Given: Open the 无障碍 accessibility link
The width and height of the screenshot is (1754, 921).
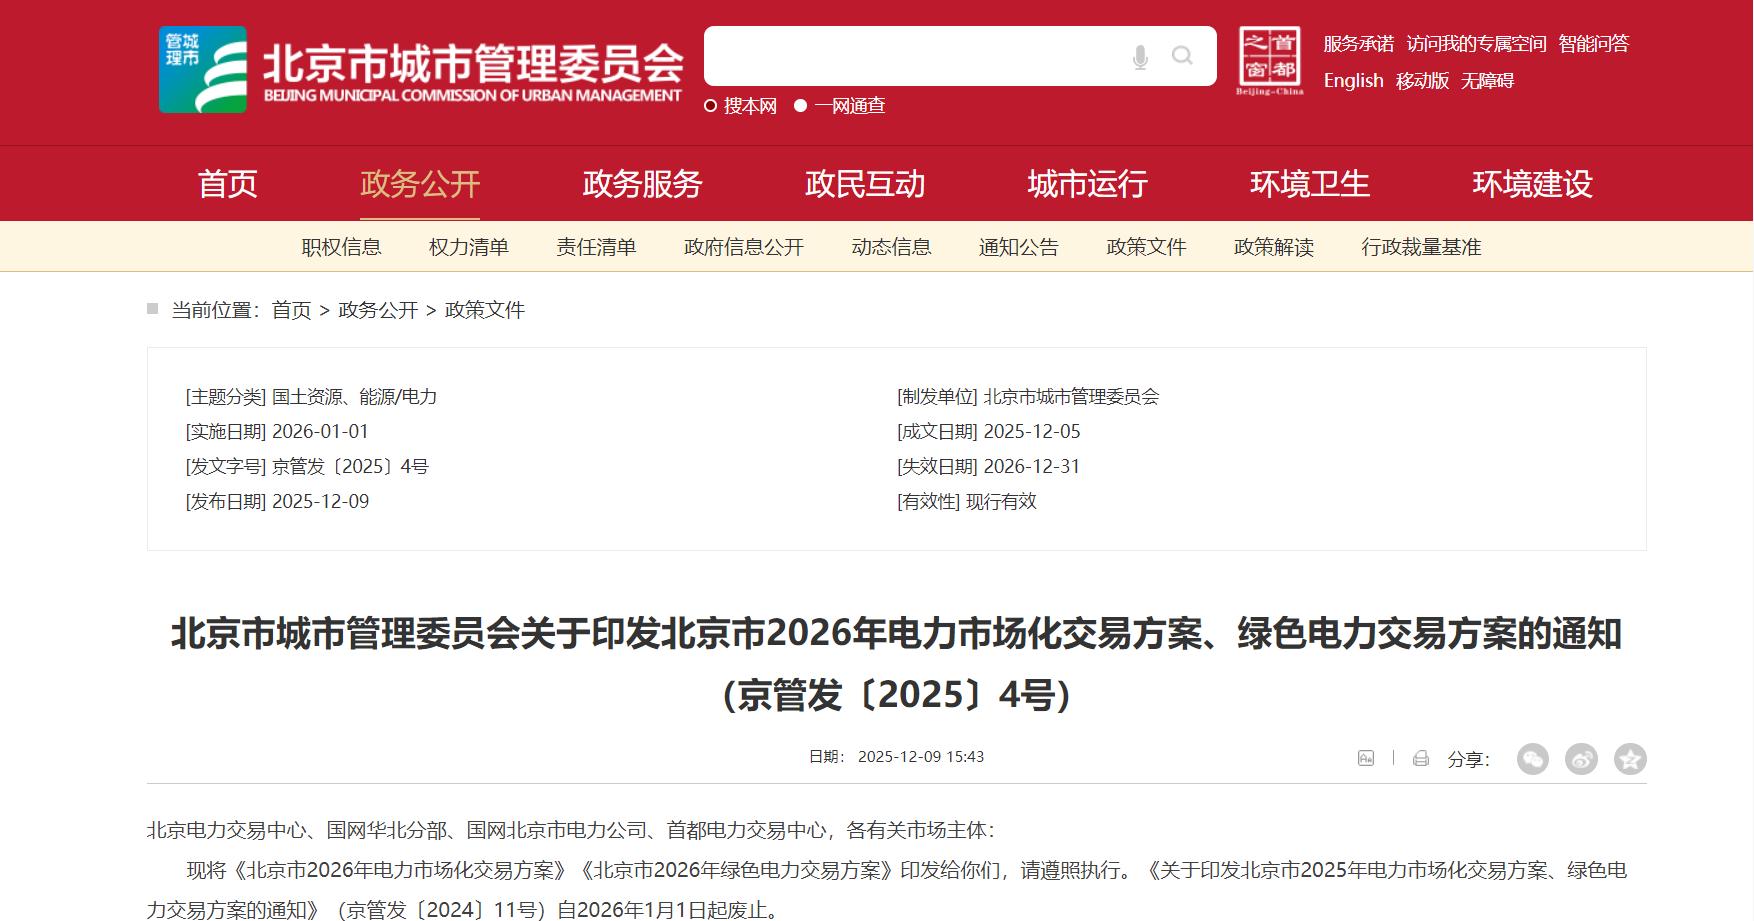Looking at the screenshot, I should pos(1487,81).
